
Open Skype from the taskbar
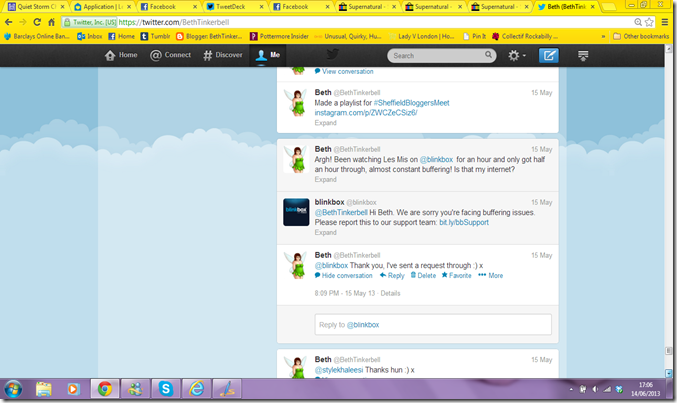click(x=166, y=390)
